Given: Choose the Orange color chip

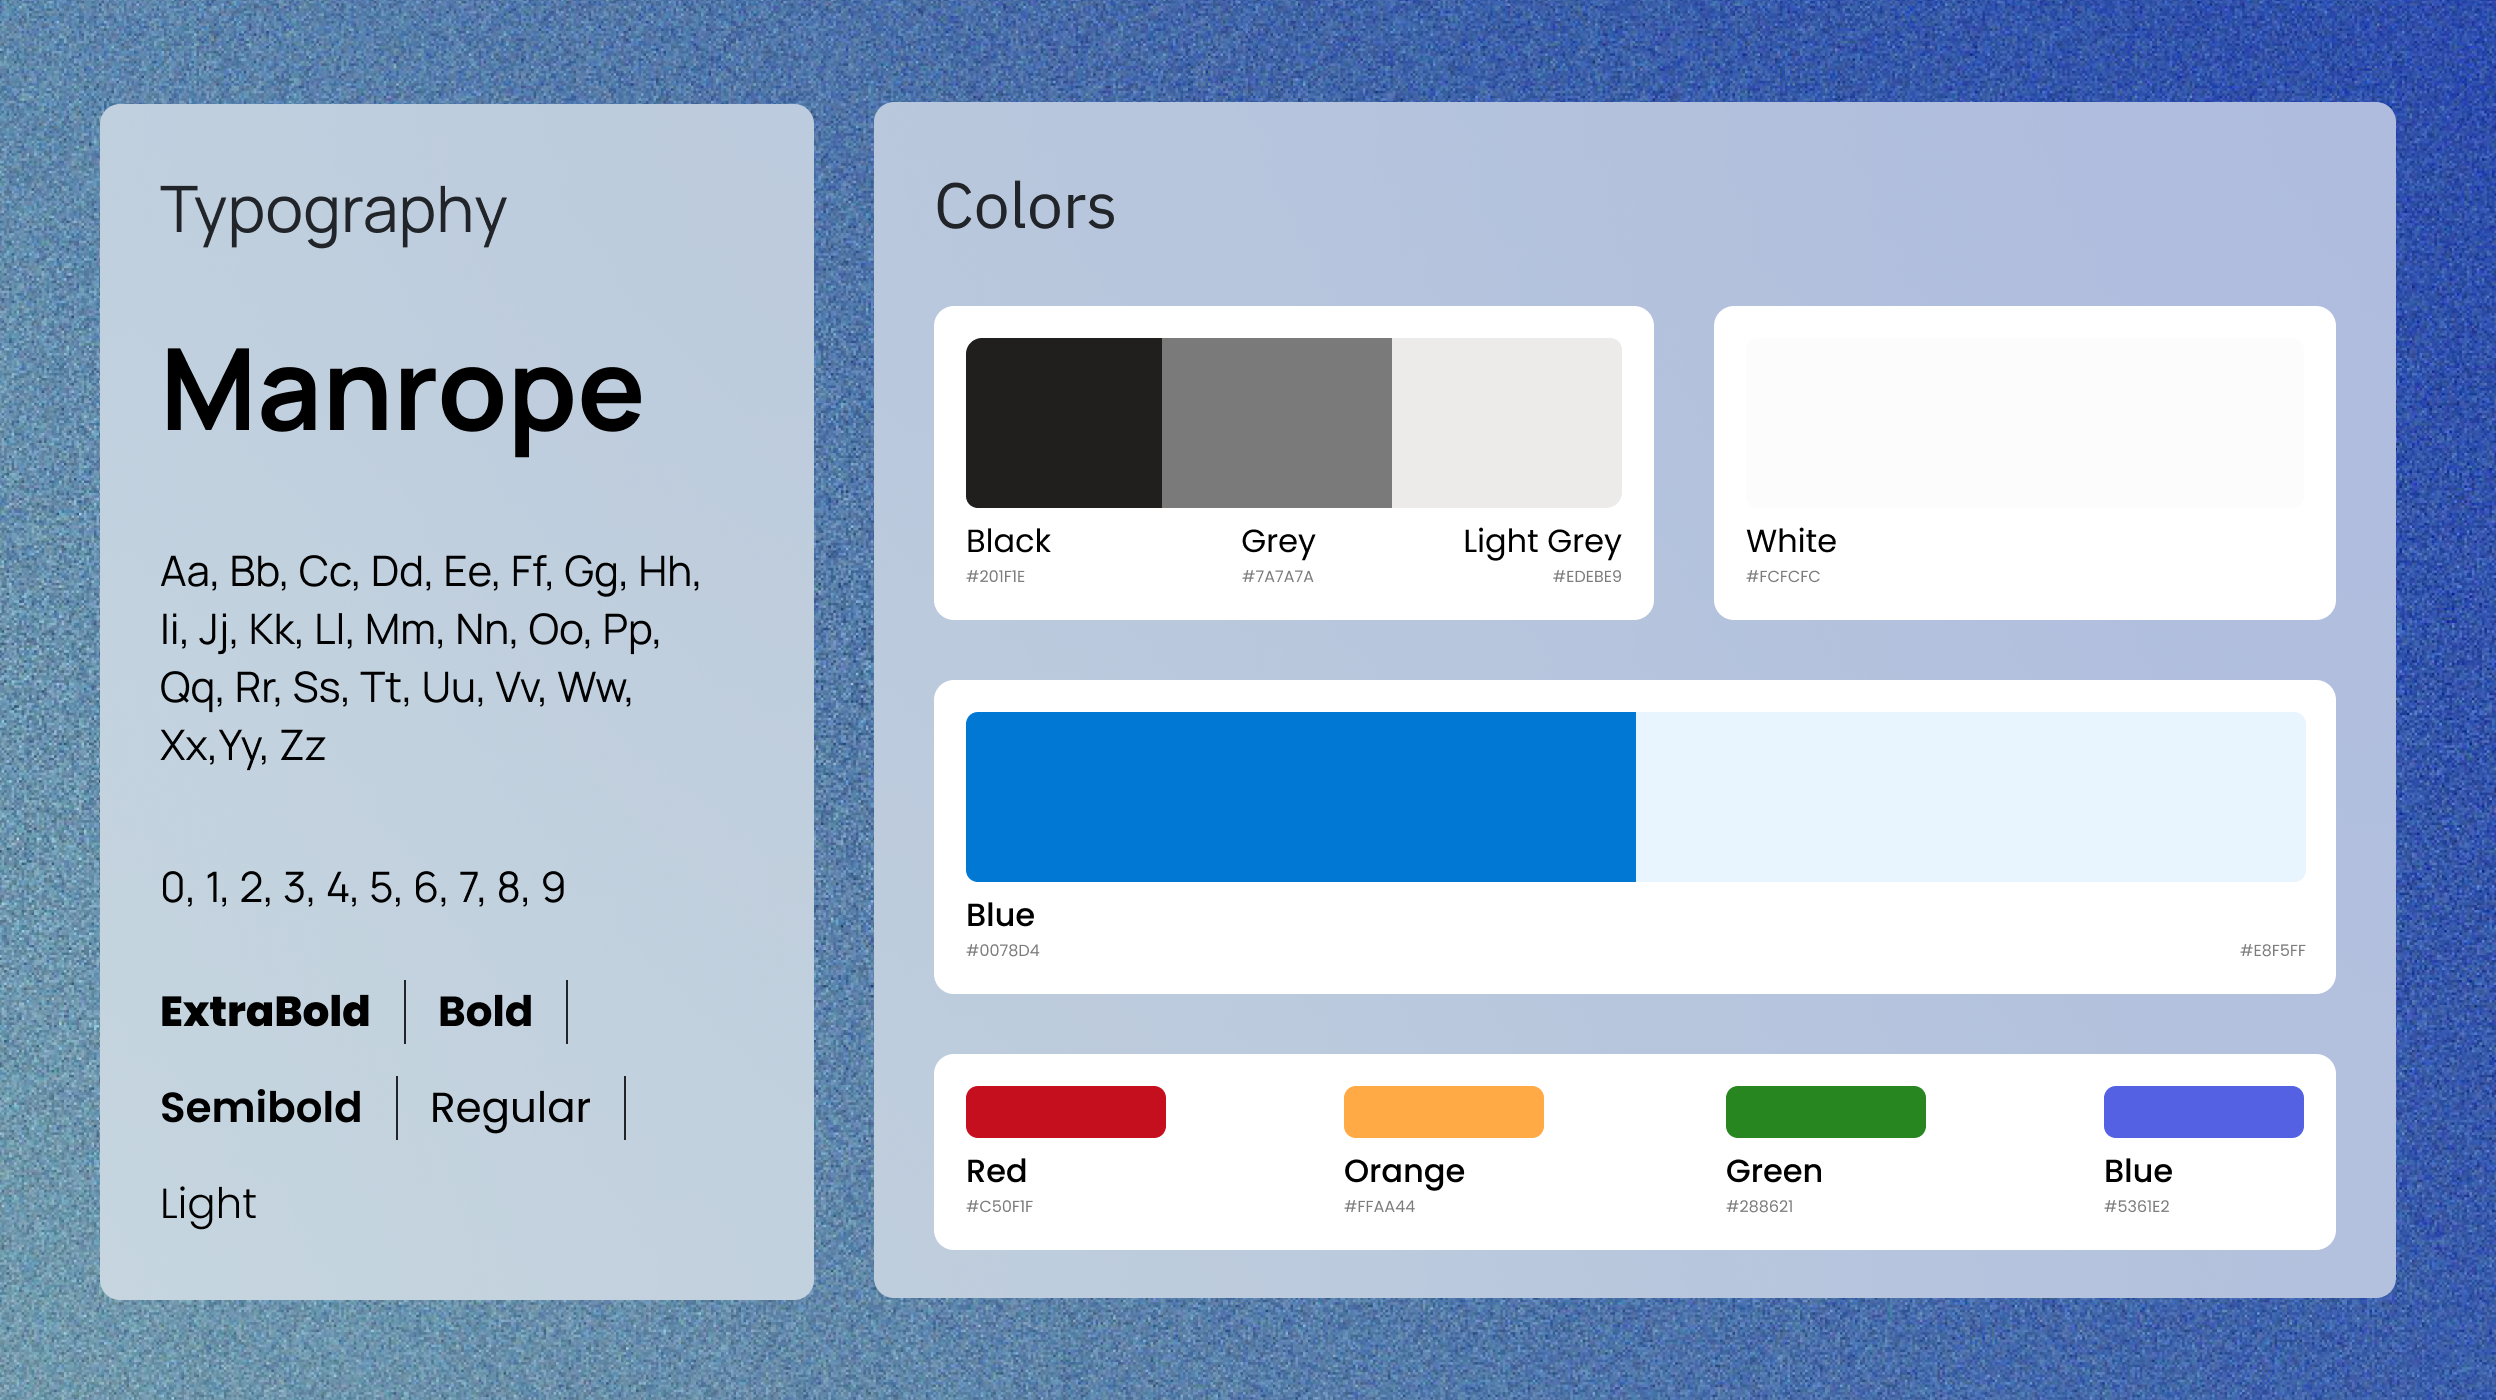Looking at the screenshot, I should click(1443, 1111).
